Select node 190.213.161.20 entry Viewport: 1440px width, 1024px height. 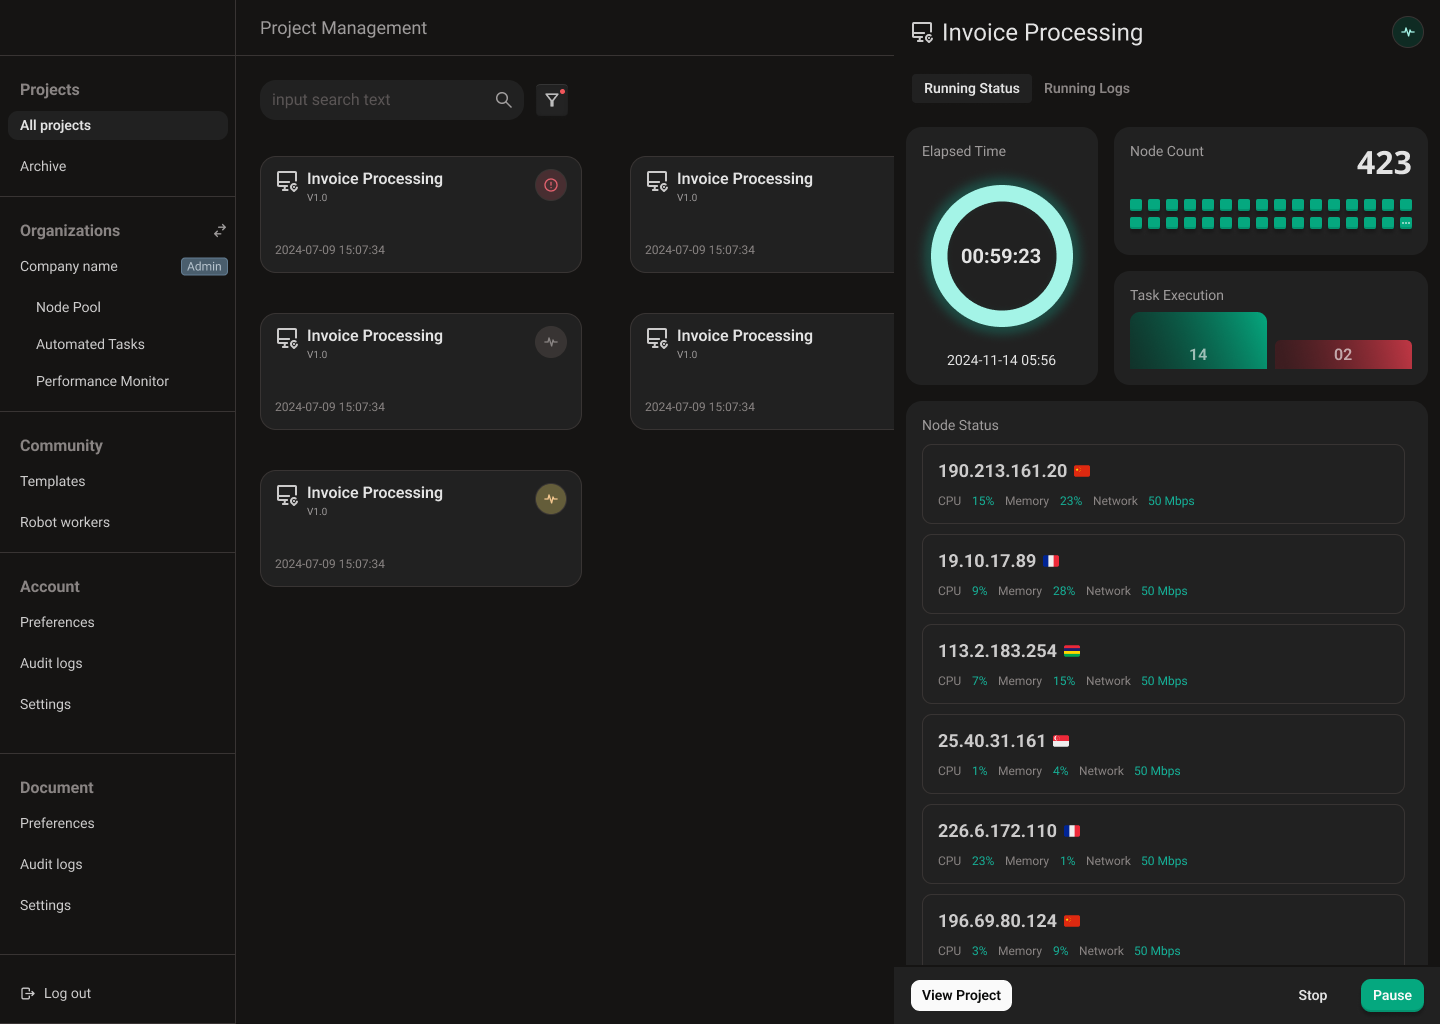pyautogui.click(x=1162, y=484)
